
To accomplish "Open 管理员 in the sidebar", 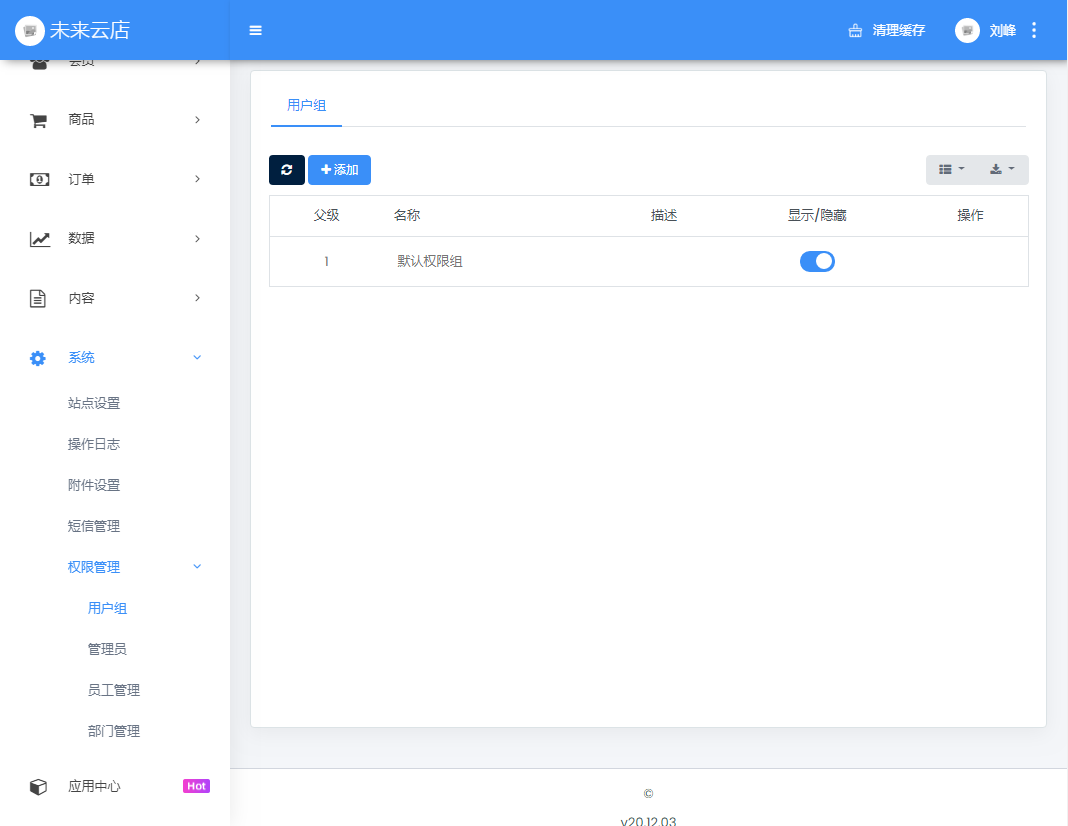I will (x=107, y=649).
